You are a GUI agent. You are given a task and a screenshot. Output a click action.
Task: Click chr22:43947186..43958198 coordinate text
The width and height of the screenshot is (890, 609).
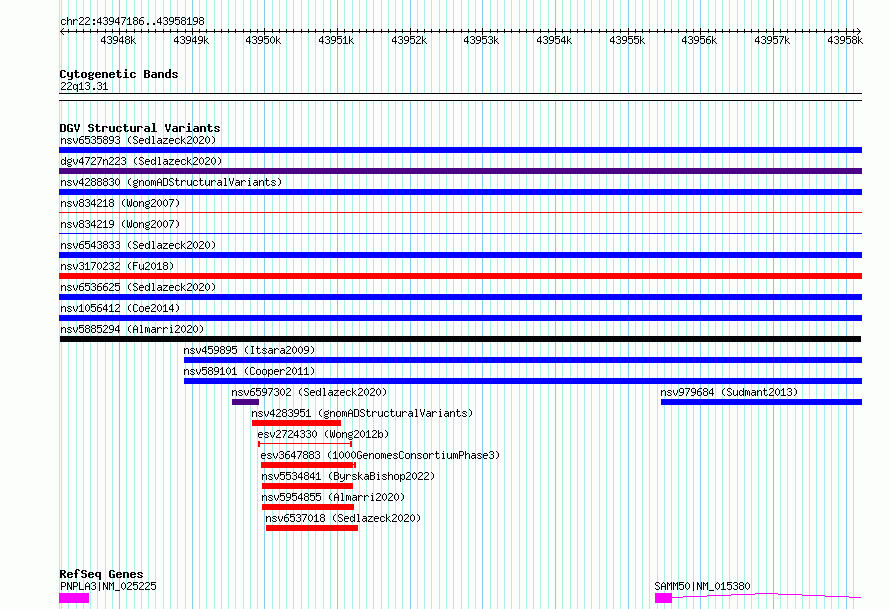click(132, 22)
